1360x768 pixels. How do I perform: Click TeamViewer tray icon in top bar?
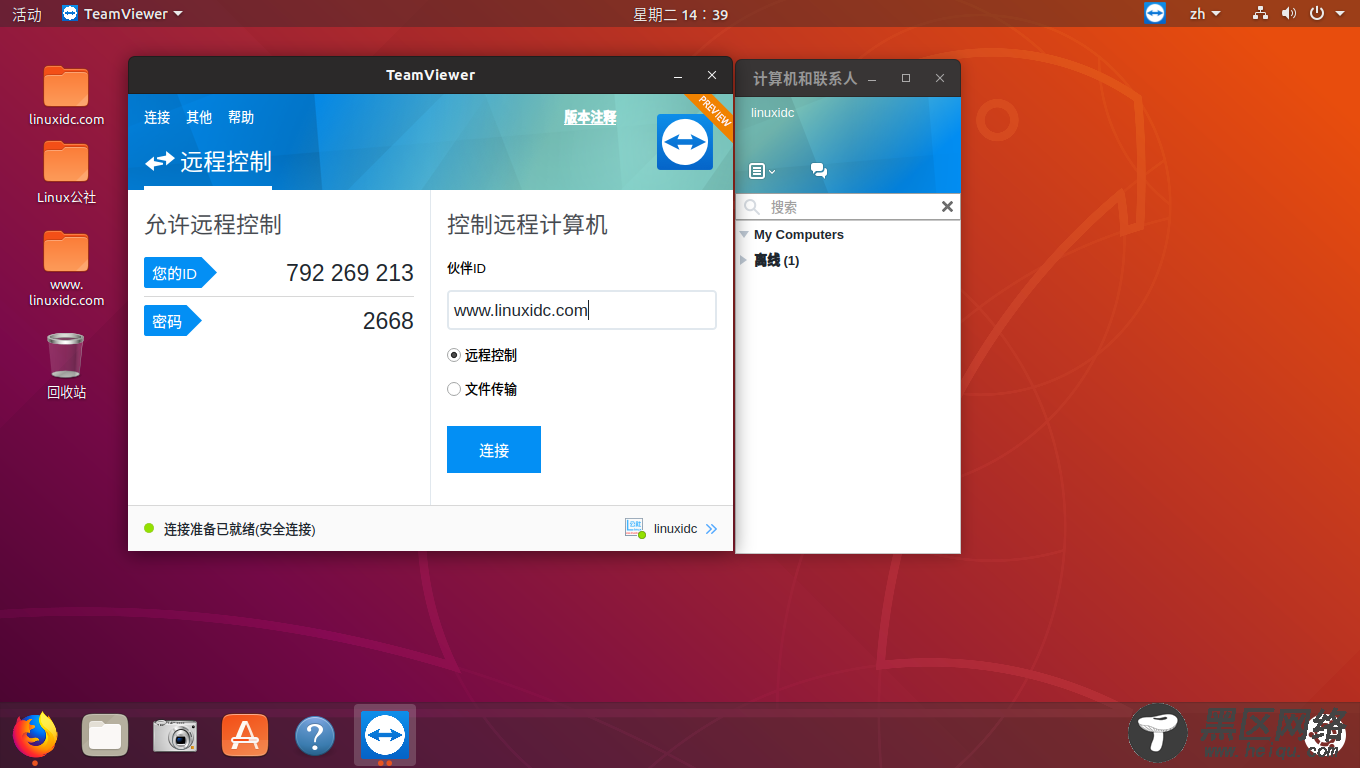point(1155,13)
